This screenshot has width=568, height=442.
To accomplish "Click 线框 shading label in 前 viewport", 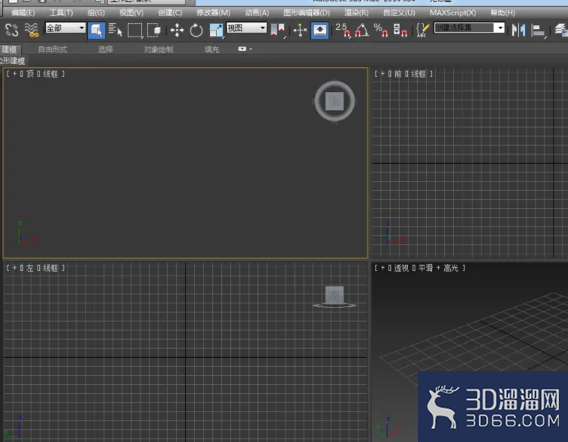I will (418, 74).
